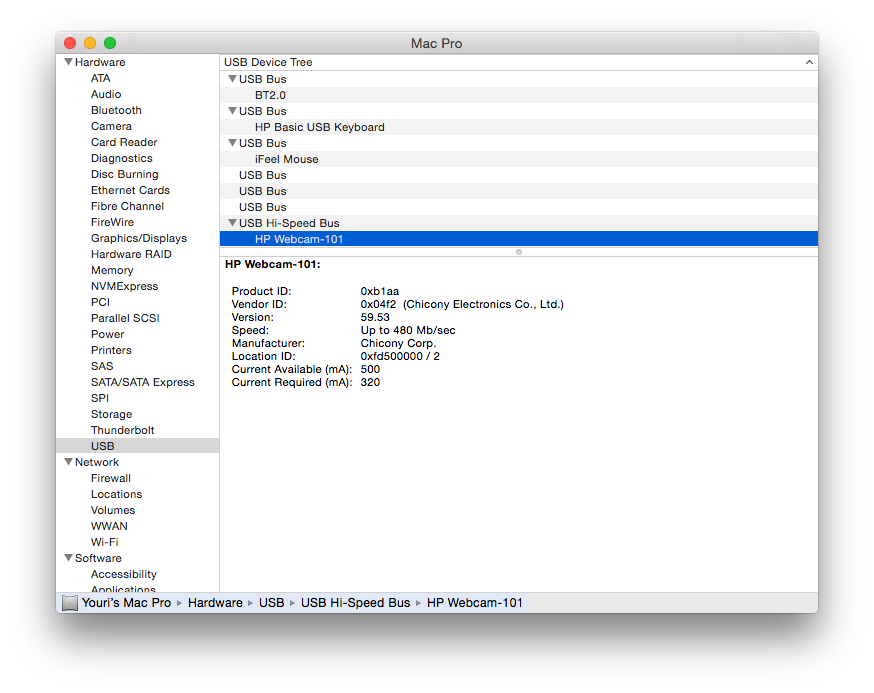The height and width of the screenshot is (693, 874).
Task: Collapse the Network section in sidebar
Action: [x=68, y=462]
